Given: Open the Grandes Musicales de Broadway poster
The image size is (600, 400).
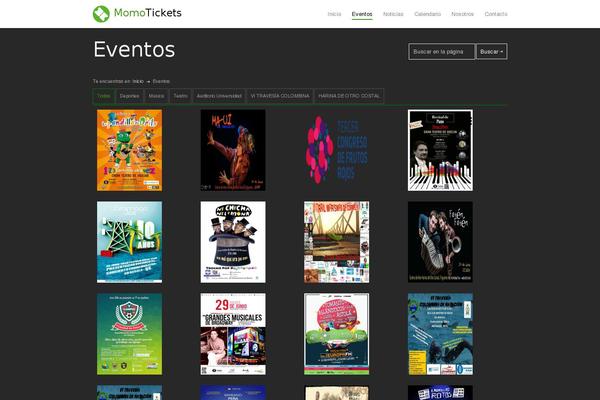Looking at the screenshot, I should 233,334.
